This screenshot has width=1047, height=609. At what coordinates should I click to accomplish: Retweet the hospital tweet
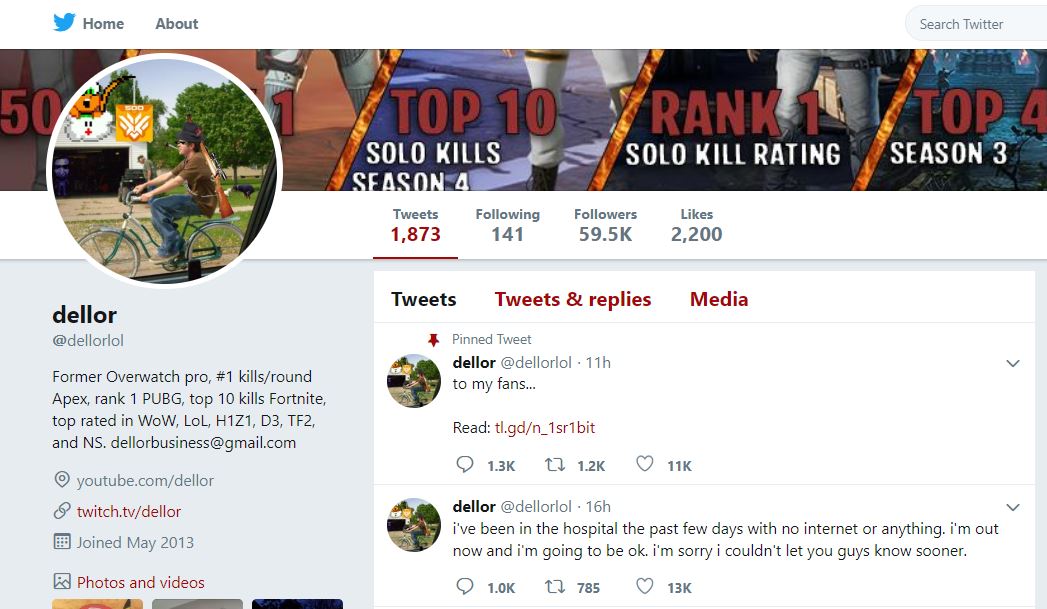[x=554, y=587]
